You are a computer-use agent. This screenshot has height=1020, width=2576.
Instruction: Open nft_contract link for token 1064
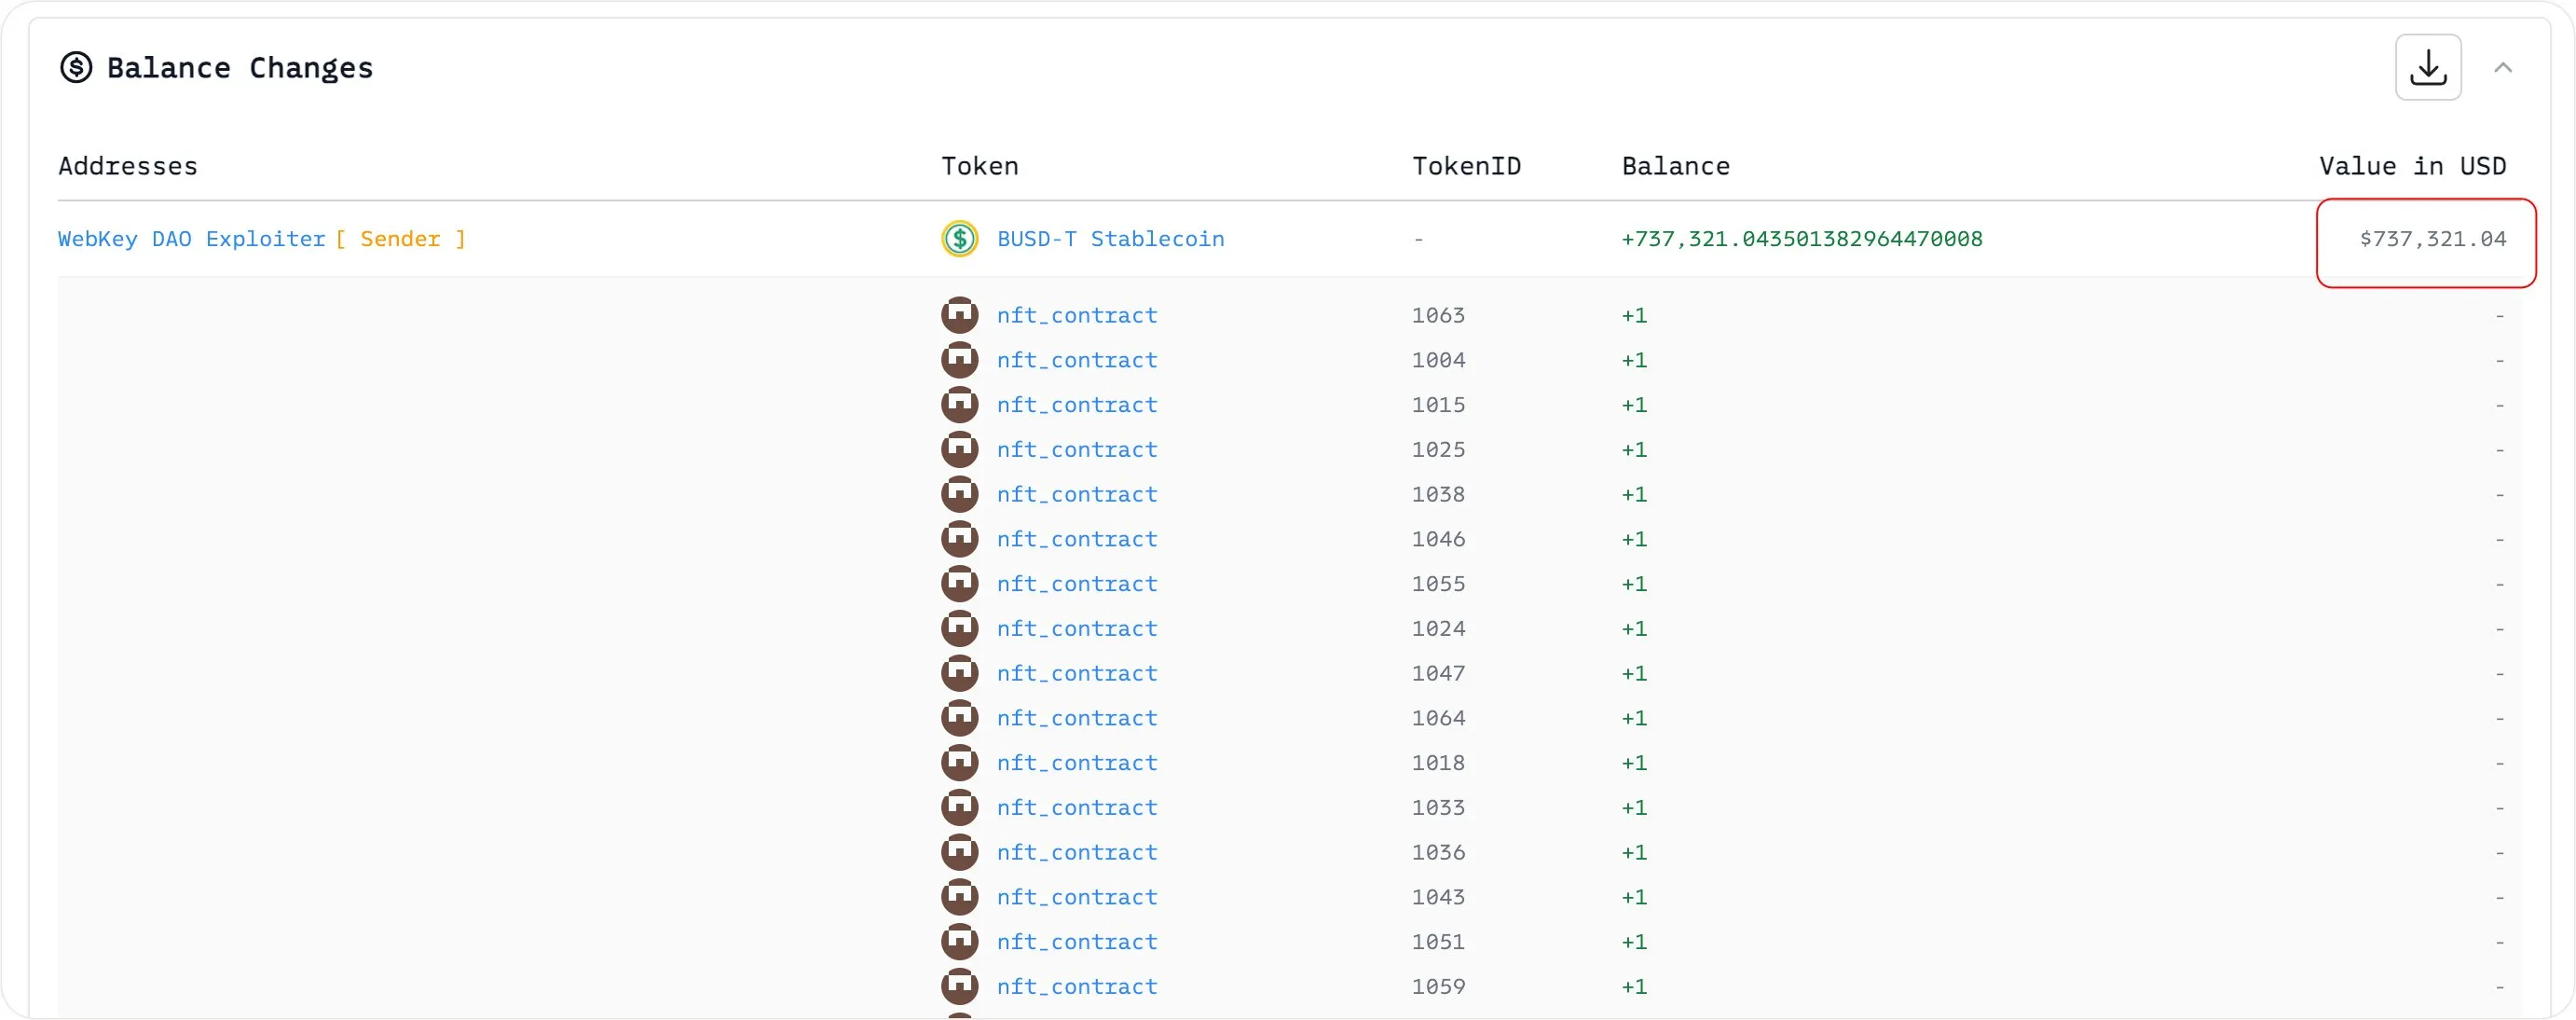1077,718
